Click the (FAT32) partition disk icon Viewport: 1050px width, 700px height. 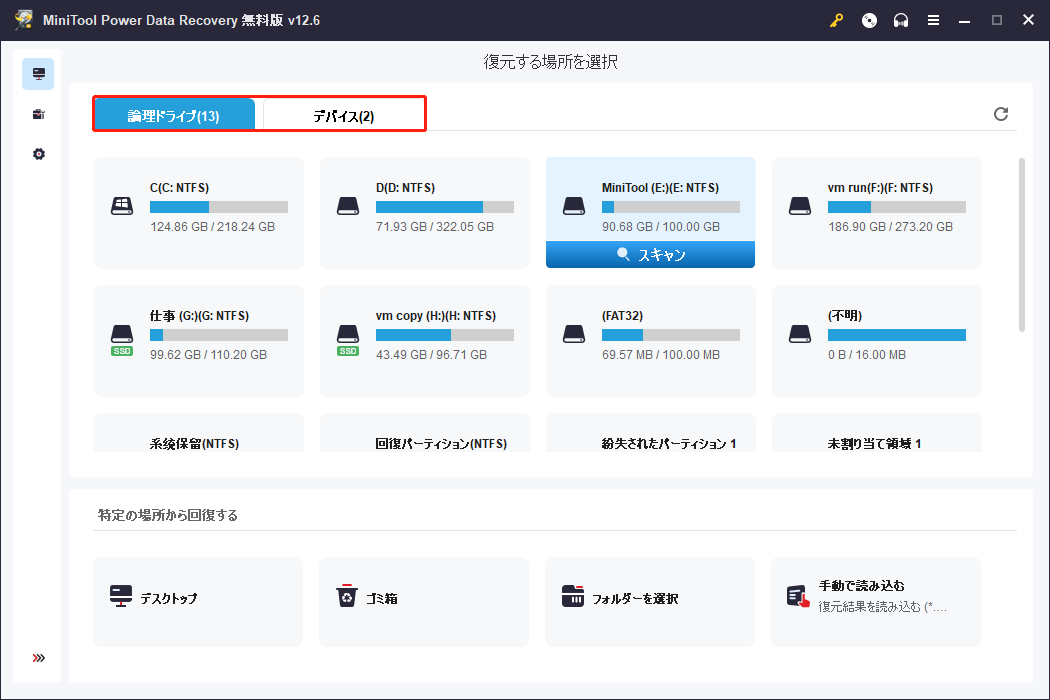coord(574,334)
